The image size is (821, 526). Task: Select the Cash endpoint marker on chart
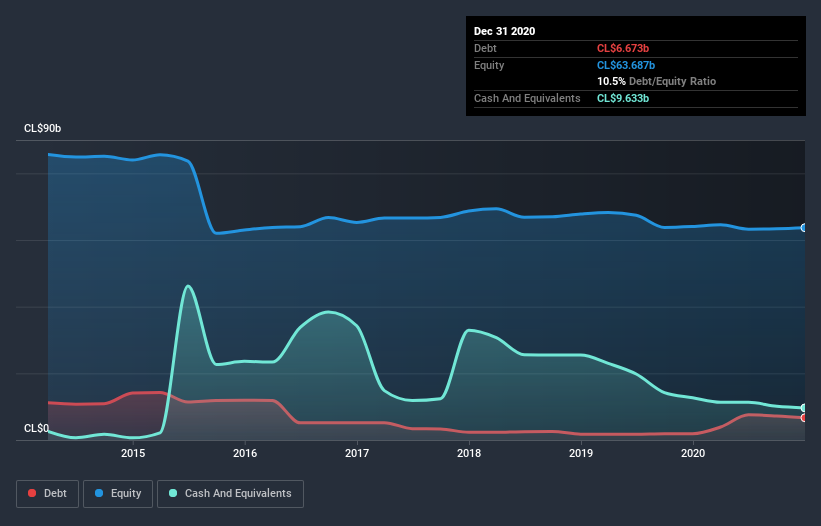coord(804,408)
